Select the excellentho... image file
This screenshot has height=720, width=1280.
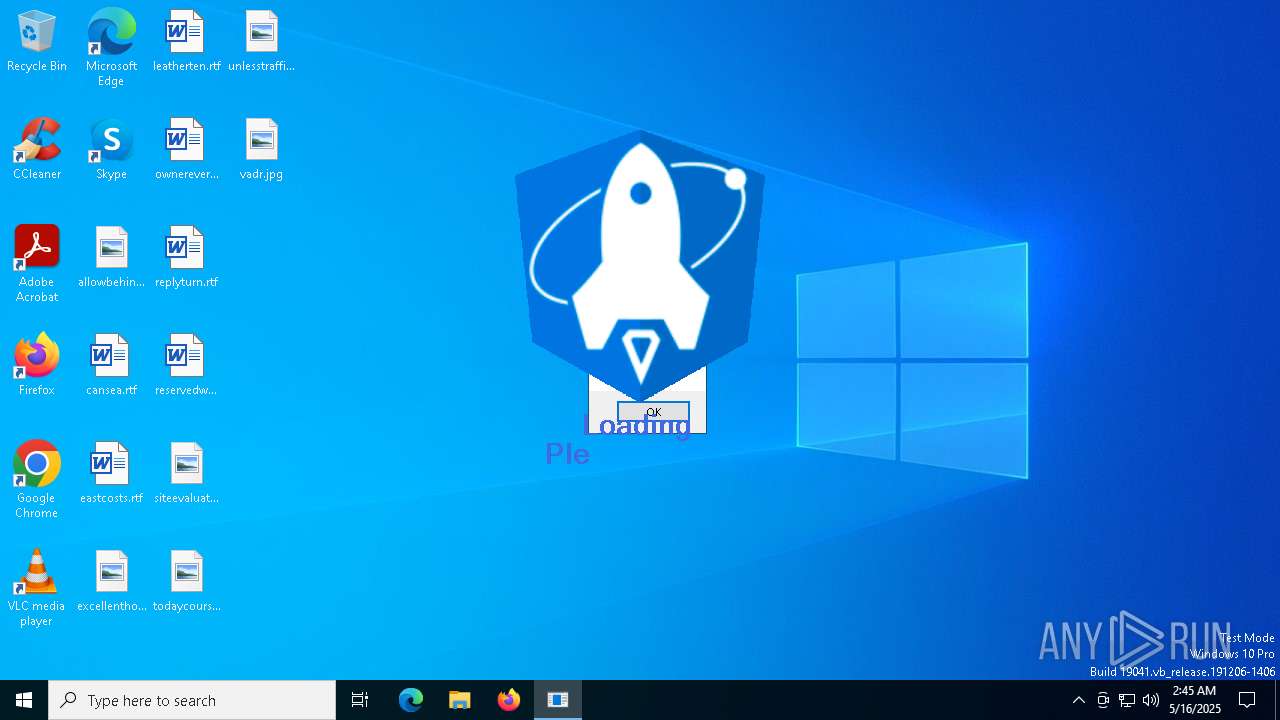click(x=111, y=582)
